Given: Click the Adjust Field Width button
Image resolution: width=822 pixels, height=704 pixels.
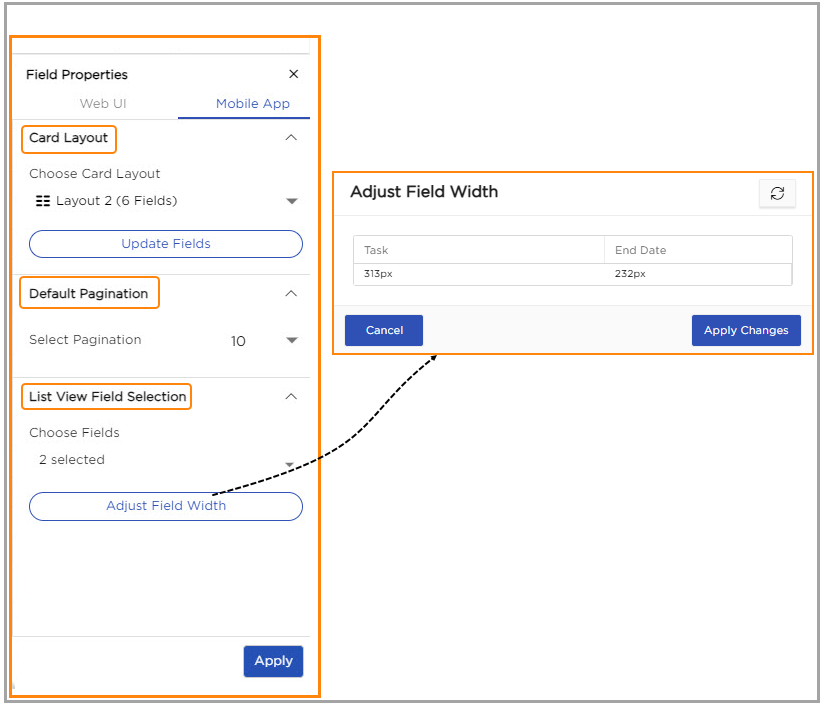Looking at the screenshot, I should pos(166,506).
